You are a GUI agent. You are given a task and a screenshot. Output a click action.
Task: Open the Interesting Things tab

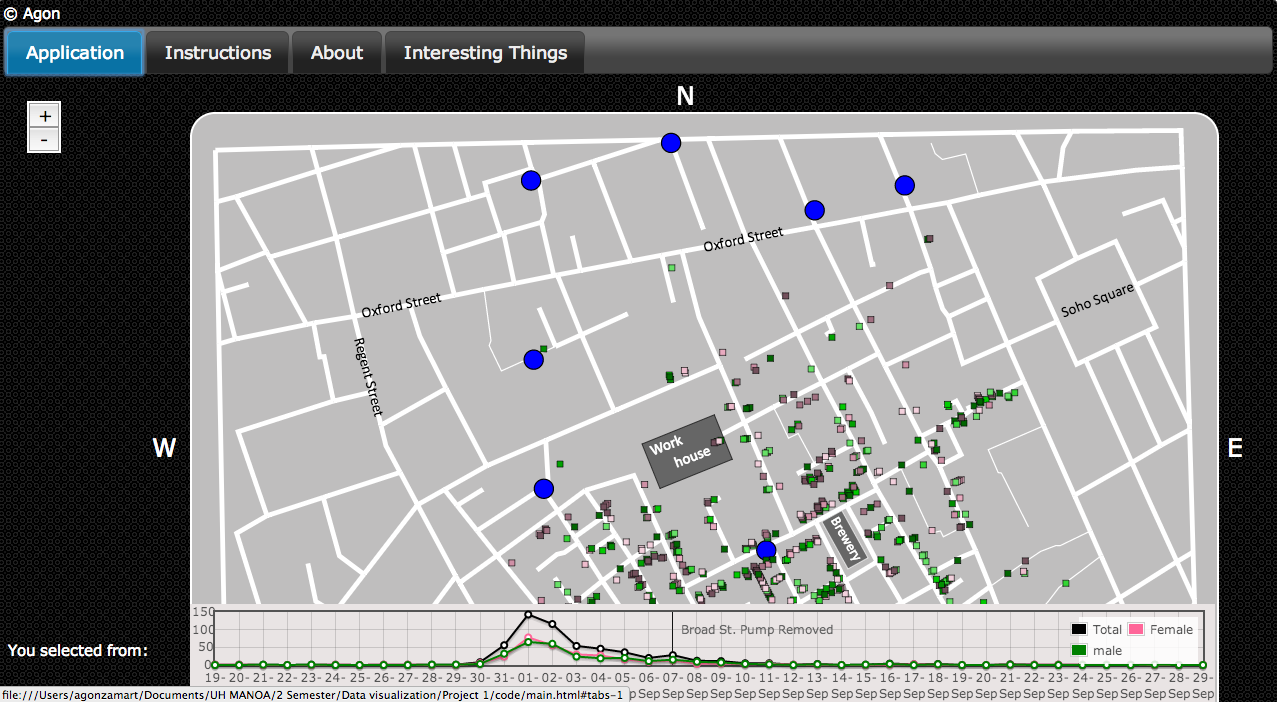[485, 53]
